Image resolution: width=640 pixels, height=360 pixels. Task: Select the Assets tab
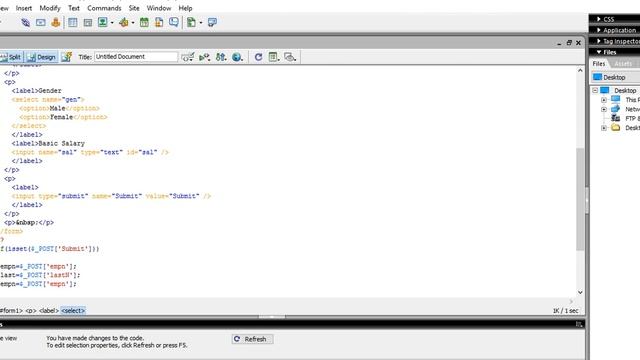(623, 64)
